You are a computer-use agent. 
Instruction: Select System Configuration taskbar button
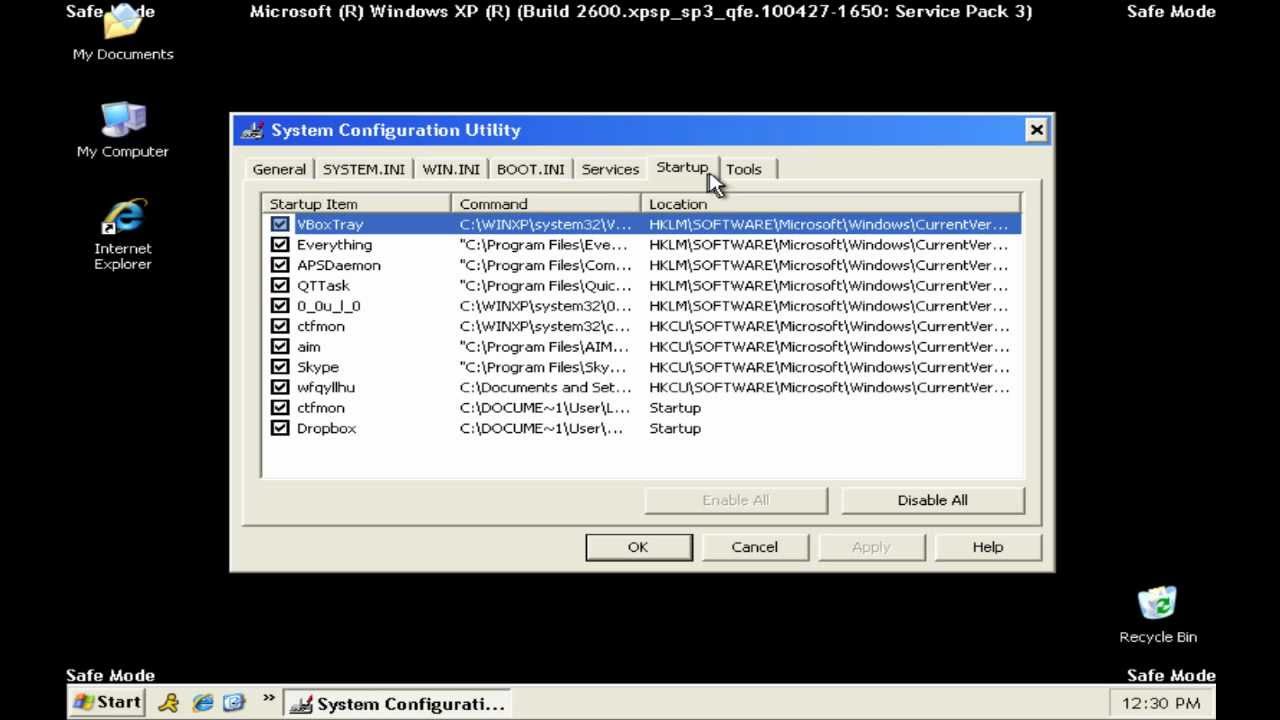(x=397, y=704)
